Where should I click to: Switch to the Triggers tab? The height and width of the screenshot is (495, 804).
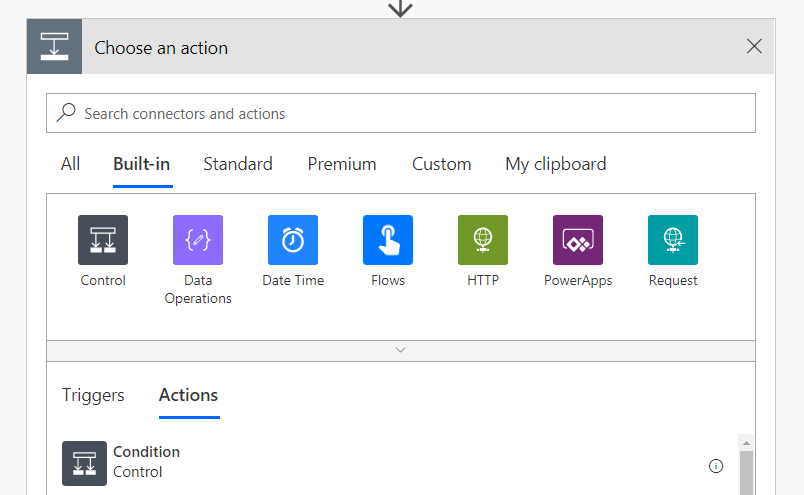(93, 395)
